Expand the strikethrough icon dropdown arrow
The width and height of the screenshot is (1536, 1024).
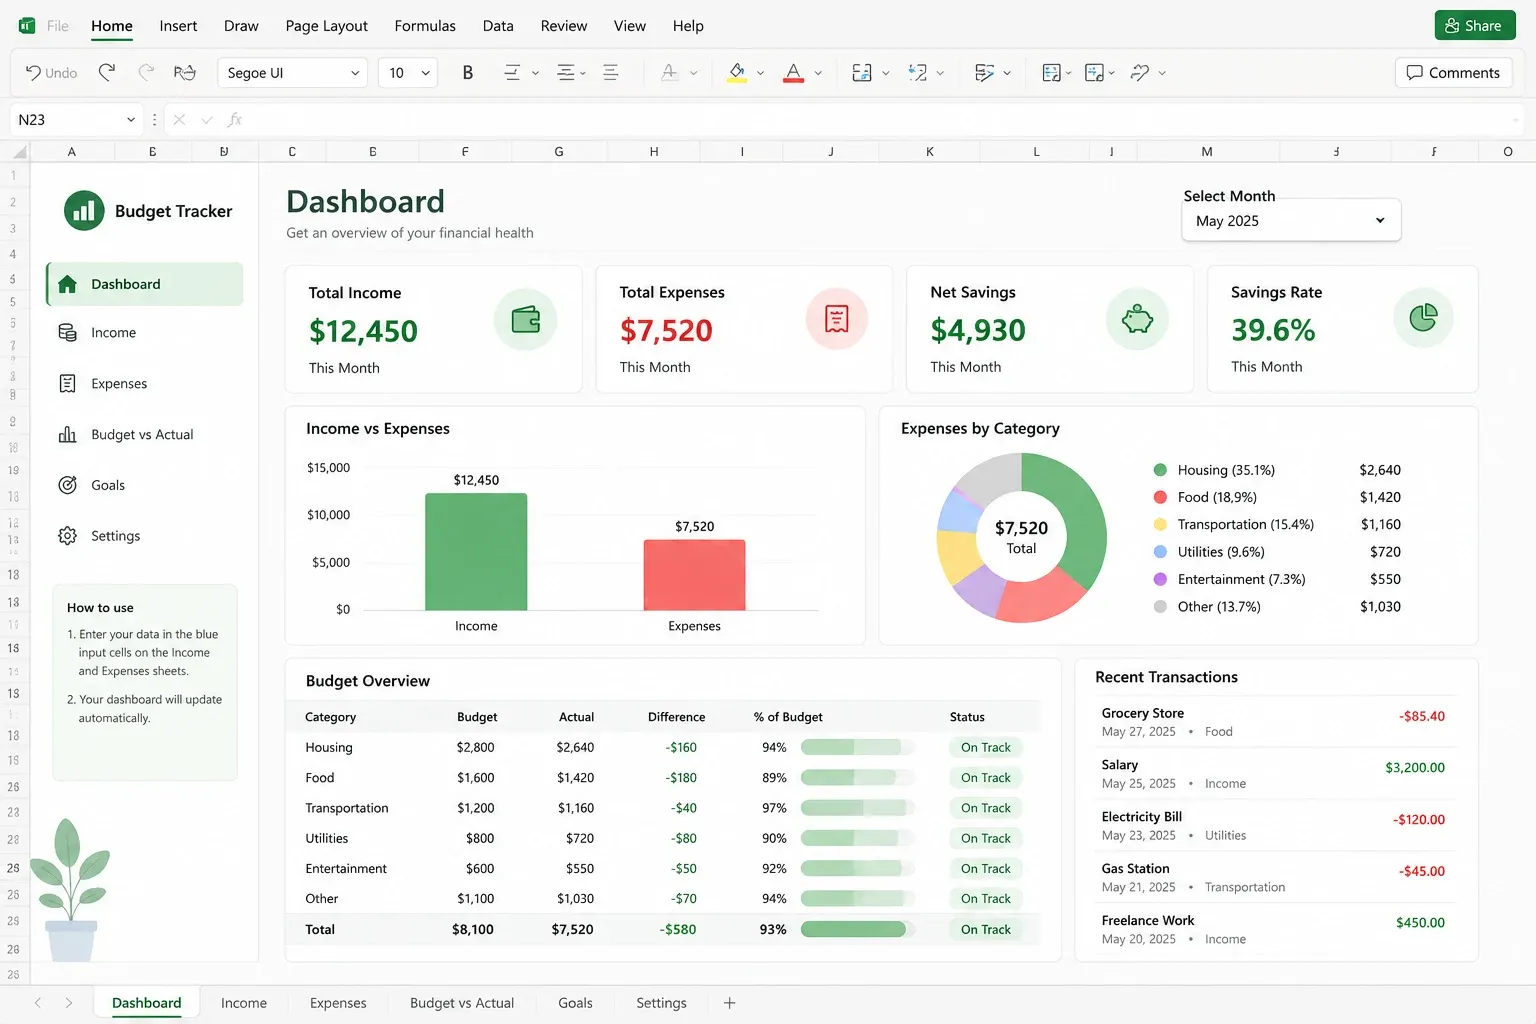point(694,73)
